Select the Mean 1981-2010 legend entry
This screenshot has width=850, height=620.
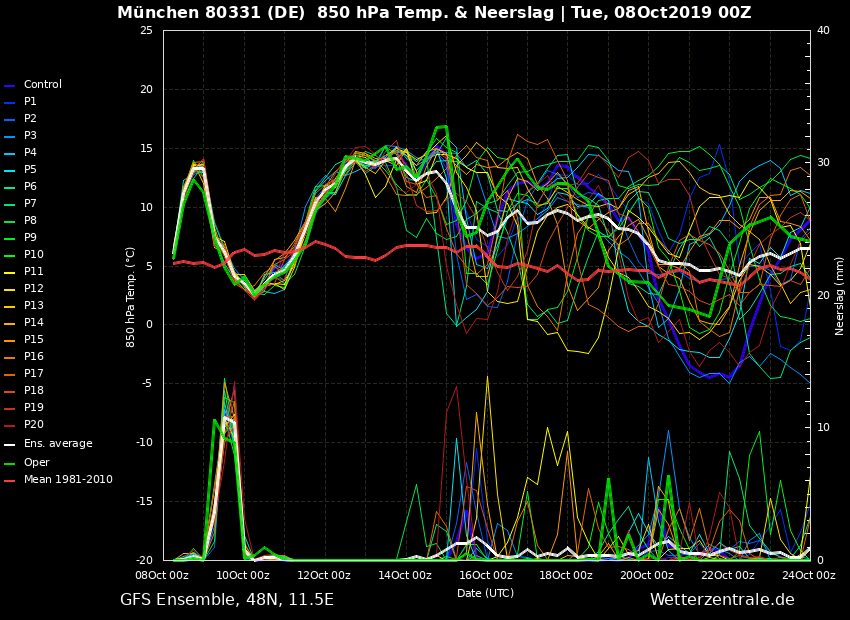pyautogui.click(x=67, y=480)
